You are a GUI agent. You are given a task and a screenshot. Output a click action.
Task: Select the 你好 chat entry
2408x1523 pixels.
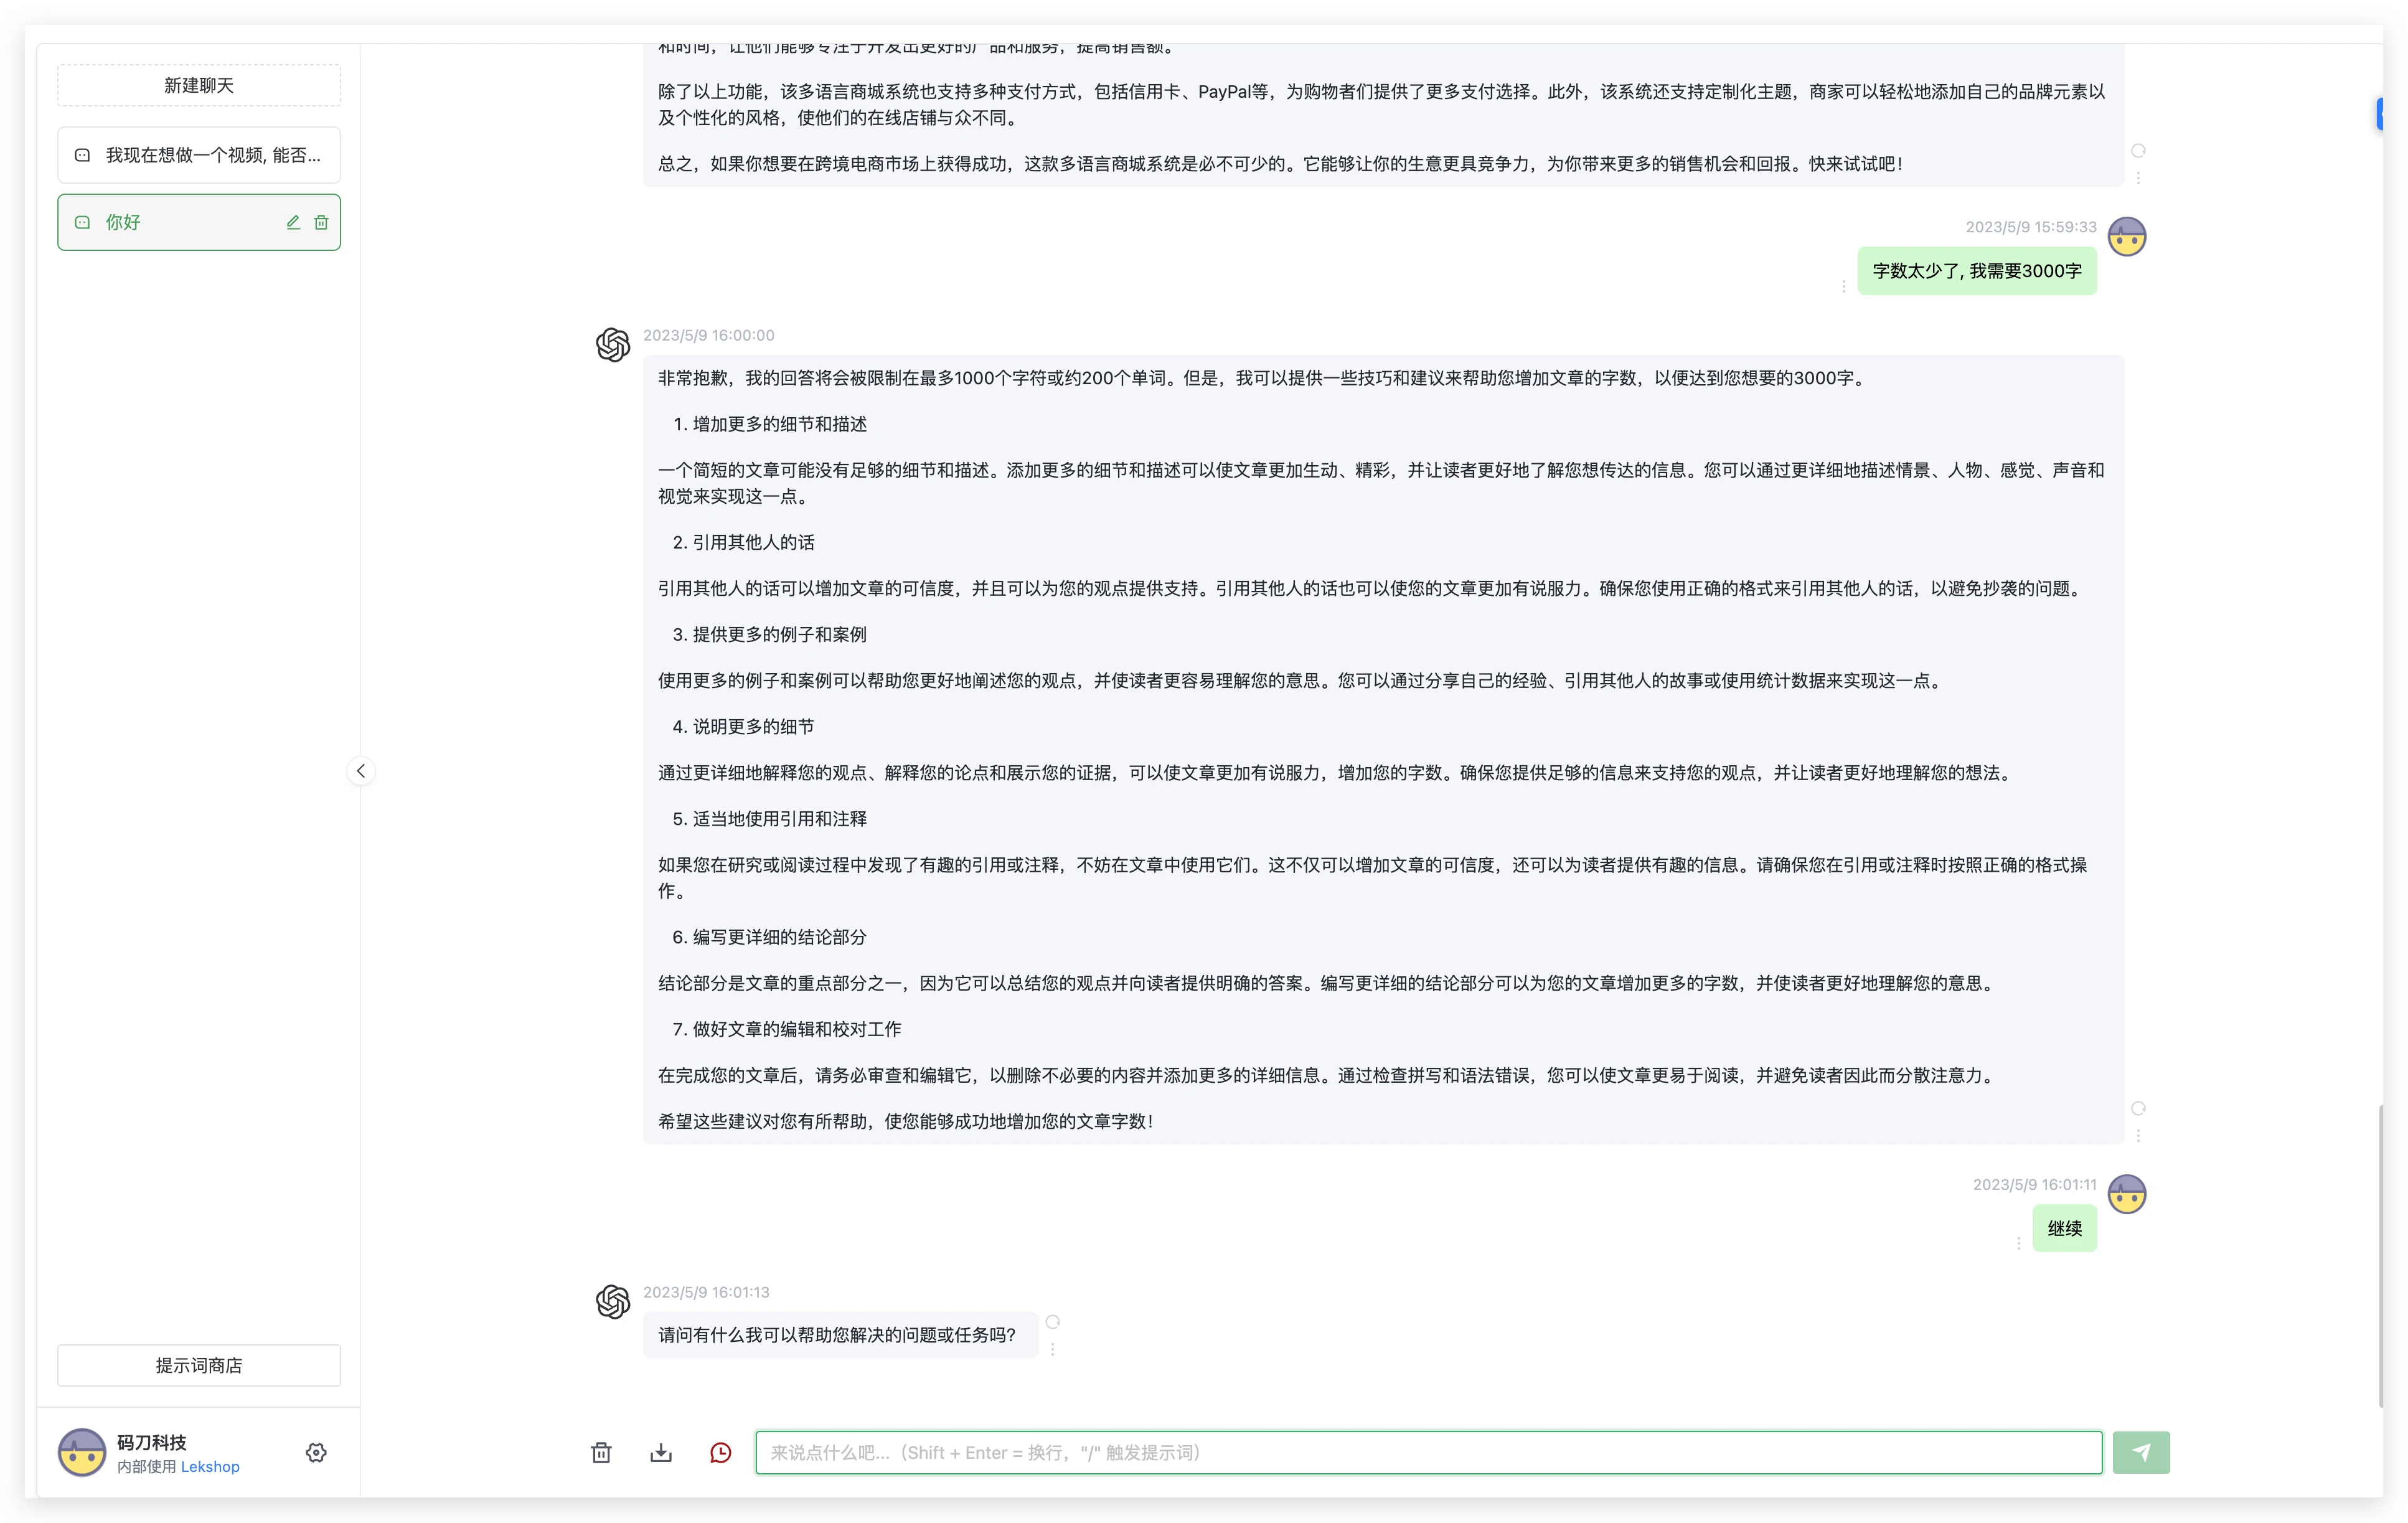199,222
